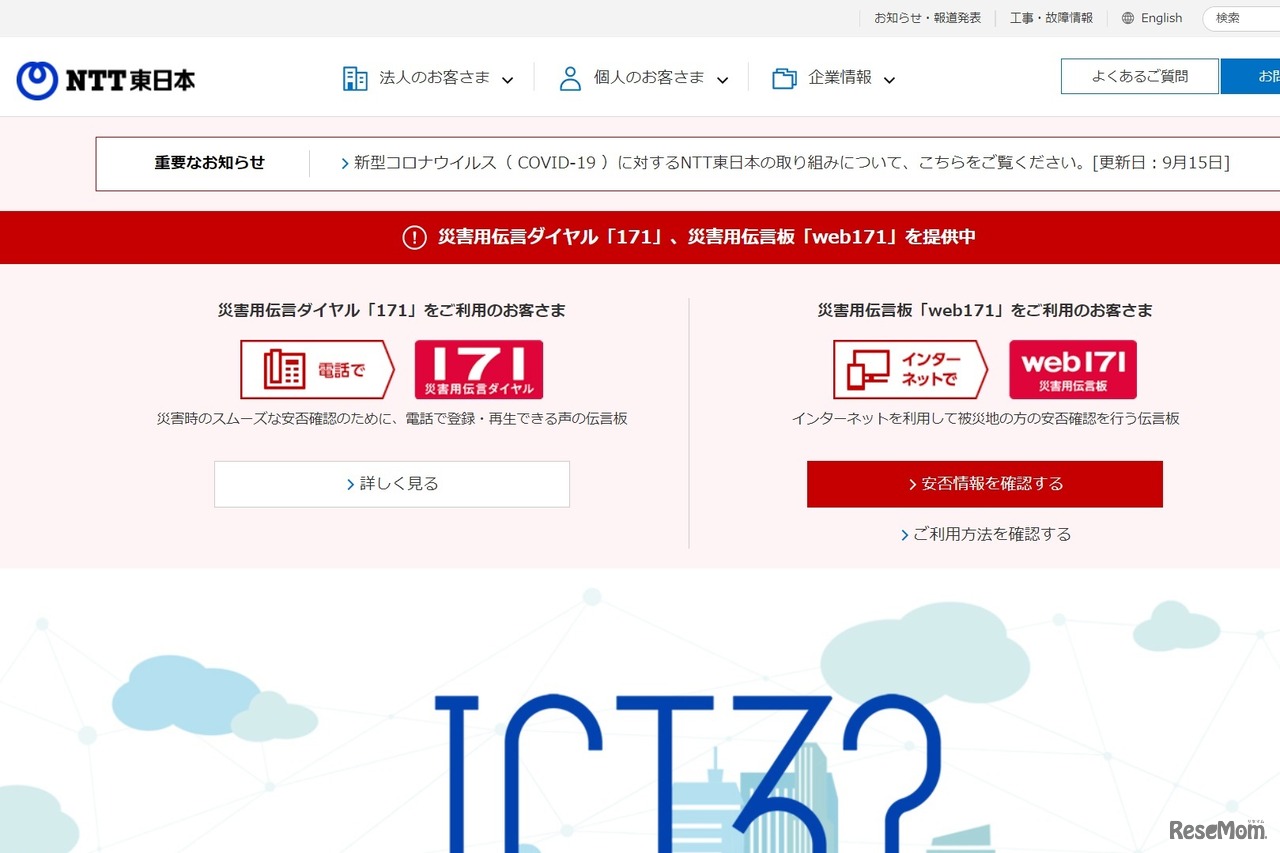The image size is (1280, 853).
Task: Click the NTT East circular logo
Action: [x=37, y=80]
